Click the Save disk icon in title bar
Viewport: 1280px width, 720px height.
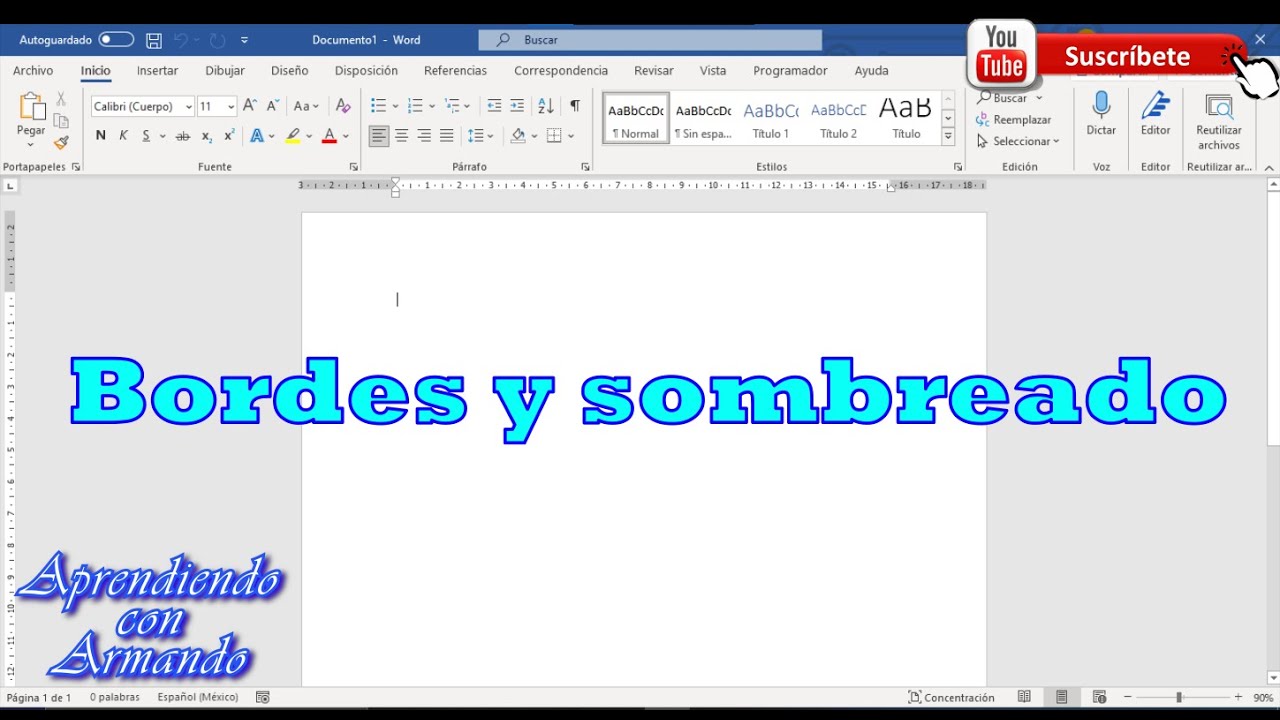154,40
